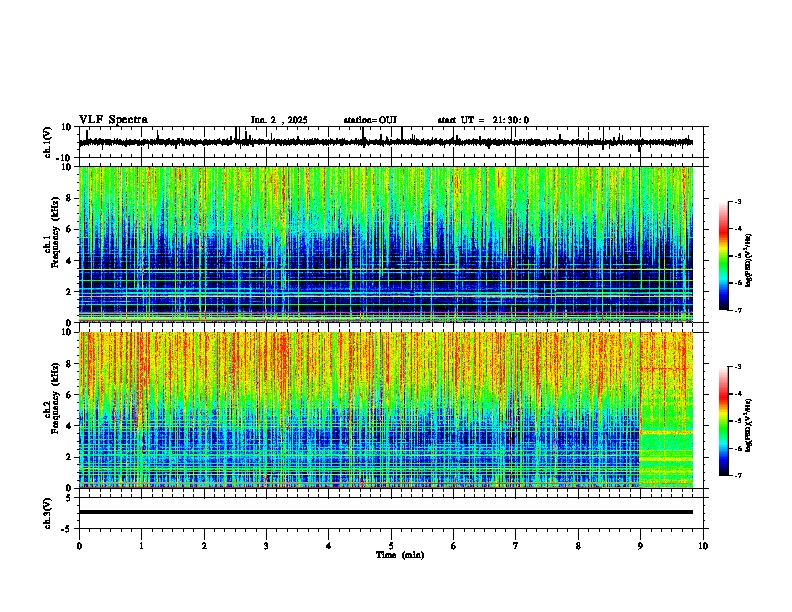
Task: Click the time axis tick label "9"
Action: (640, 546)
